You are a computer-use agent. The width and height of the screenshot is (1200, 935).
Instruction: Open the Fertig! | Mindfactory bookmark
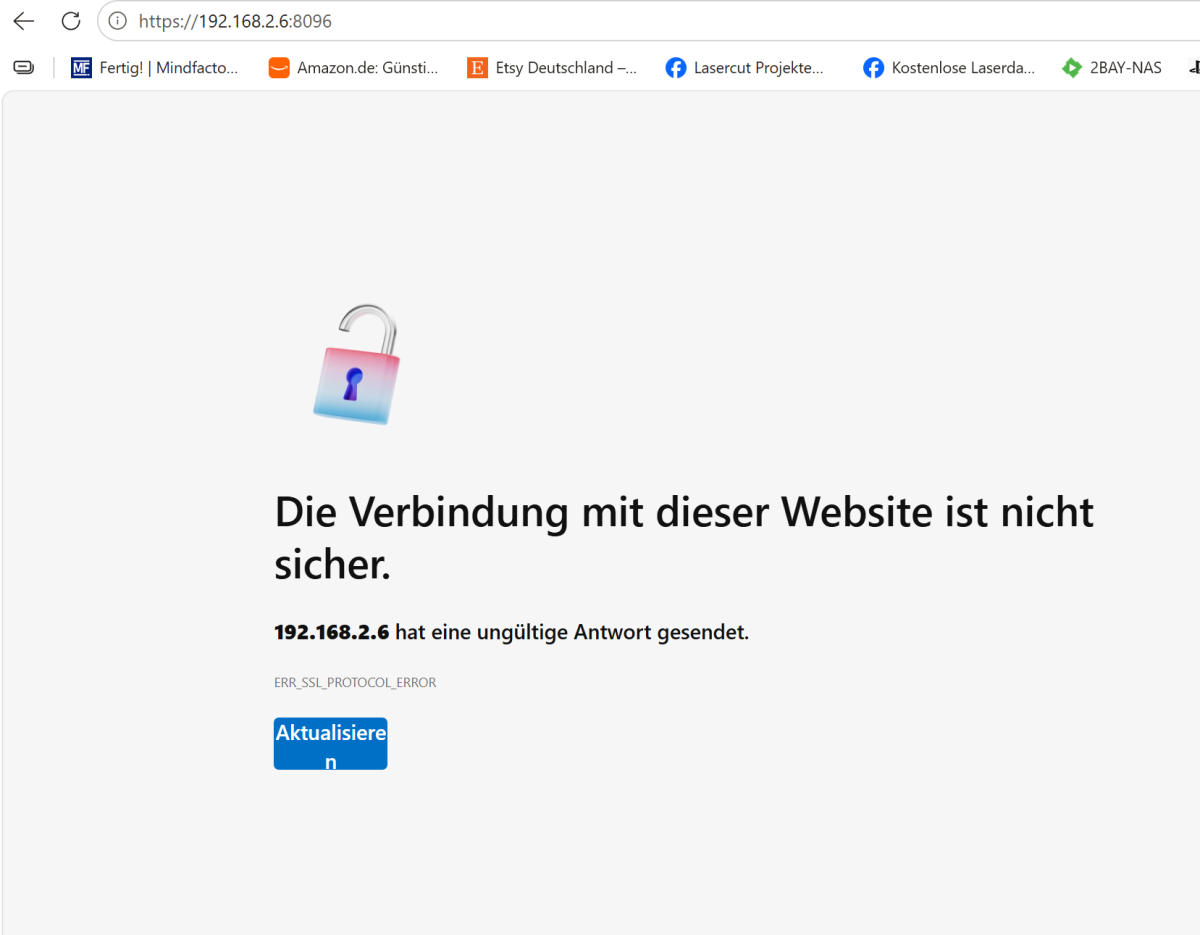pos(155,68)
